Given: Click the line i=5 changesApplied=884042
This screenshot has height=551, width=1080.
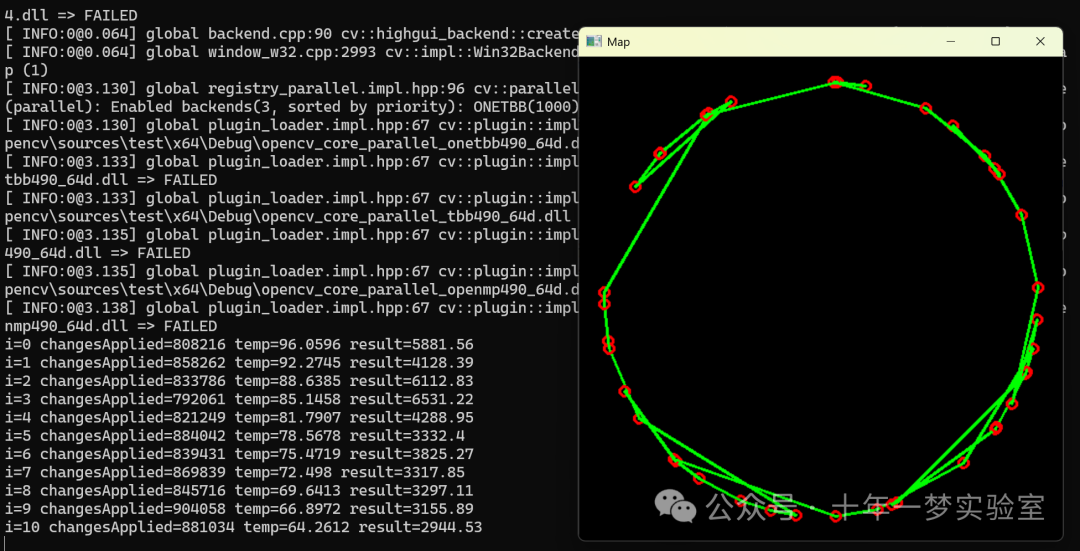Looking at the screenshot, I should click(x=235, y=436).
